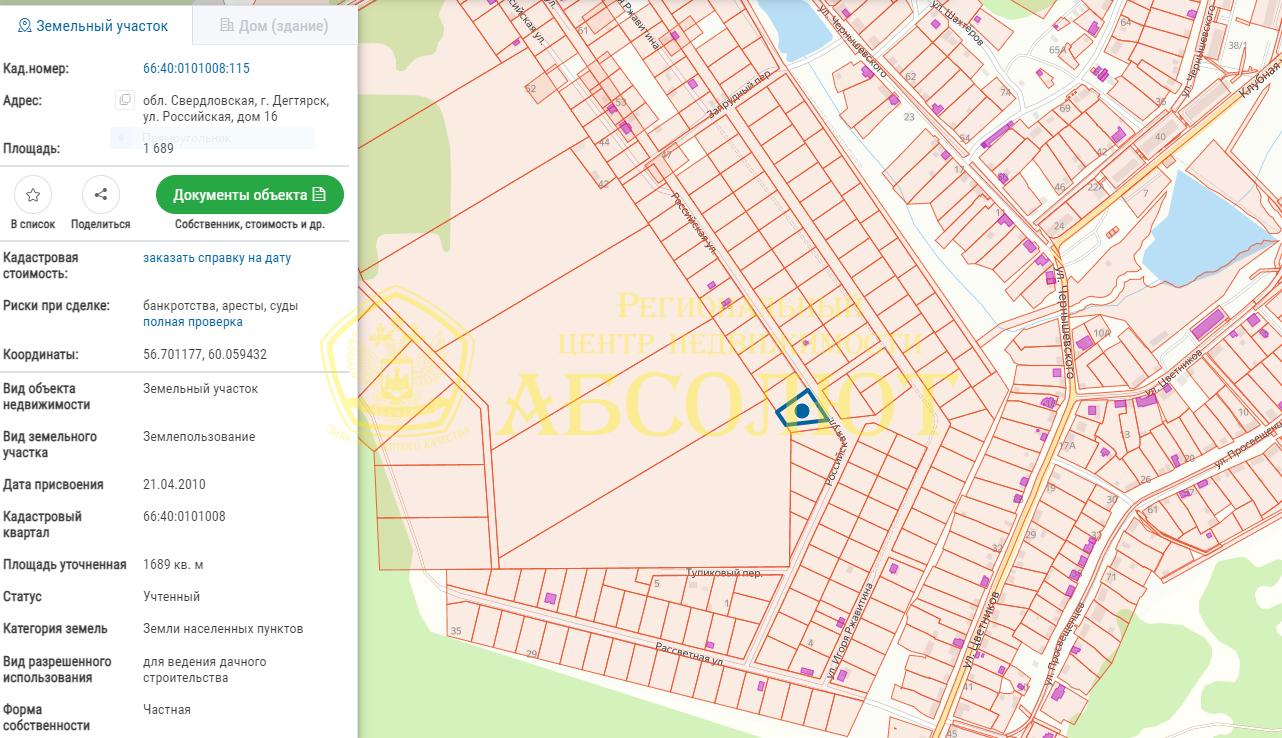Click address text ул. Российская, дом 16

[x=211, y=117]
